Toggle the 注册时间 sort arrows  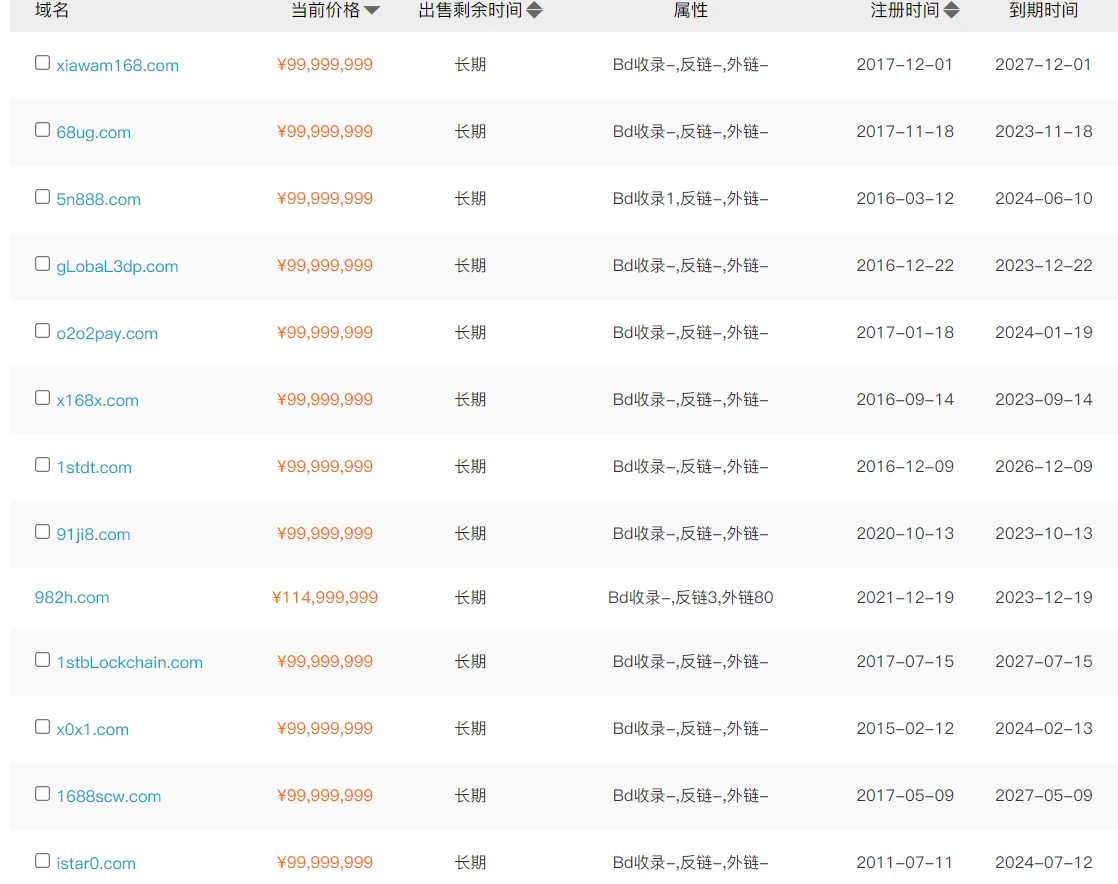pos(952,11)
